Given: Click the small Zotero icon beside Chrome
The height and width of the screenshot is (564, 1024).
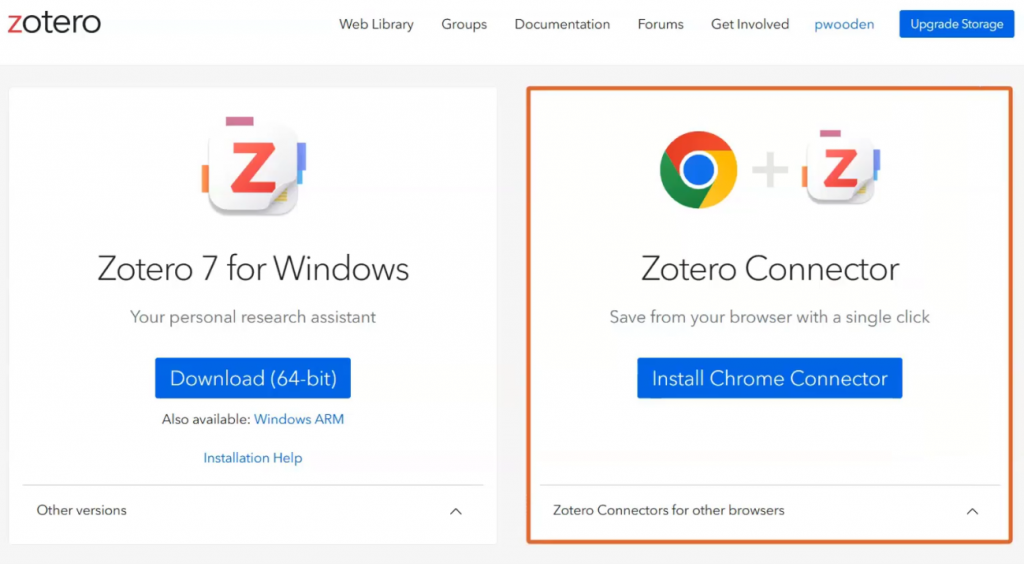Looking at the screenshot, I should click(840, 168).
